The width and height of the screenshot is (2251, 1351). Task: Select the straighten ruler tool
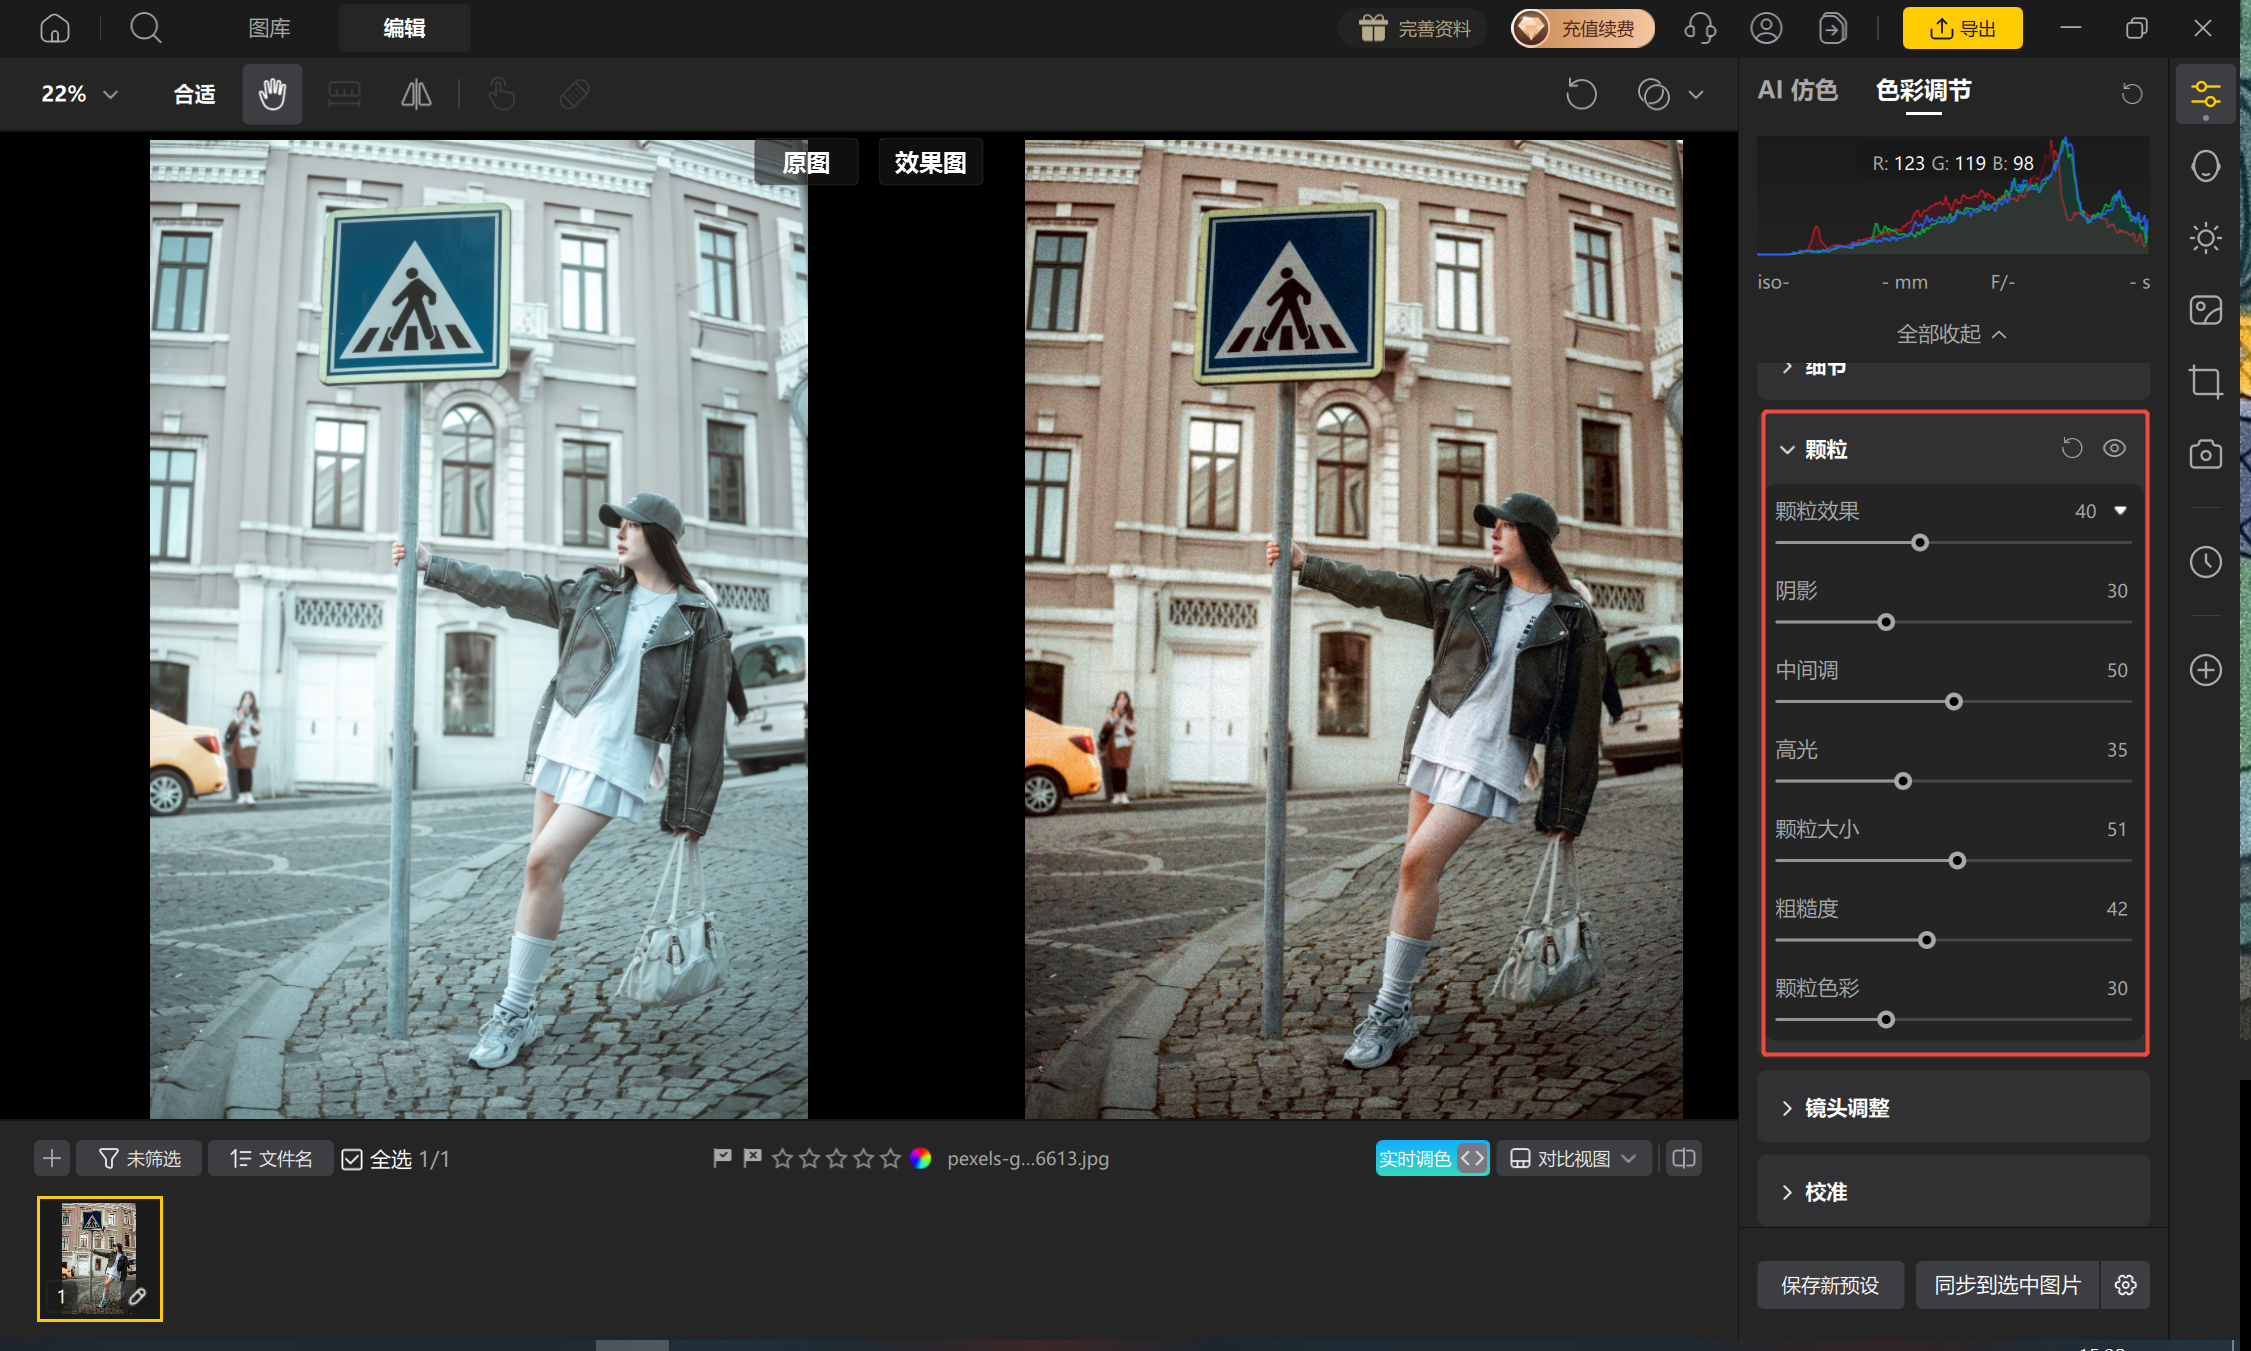pos(344,94)
